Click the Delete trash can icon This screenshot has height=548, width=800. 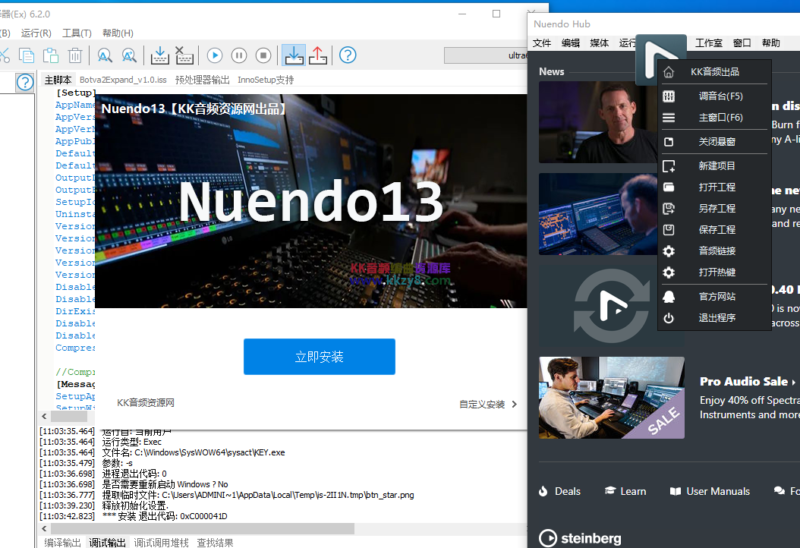tap(75, 55)
